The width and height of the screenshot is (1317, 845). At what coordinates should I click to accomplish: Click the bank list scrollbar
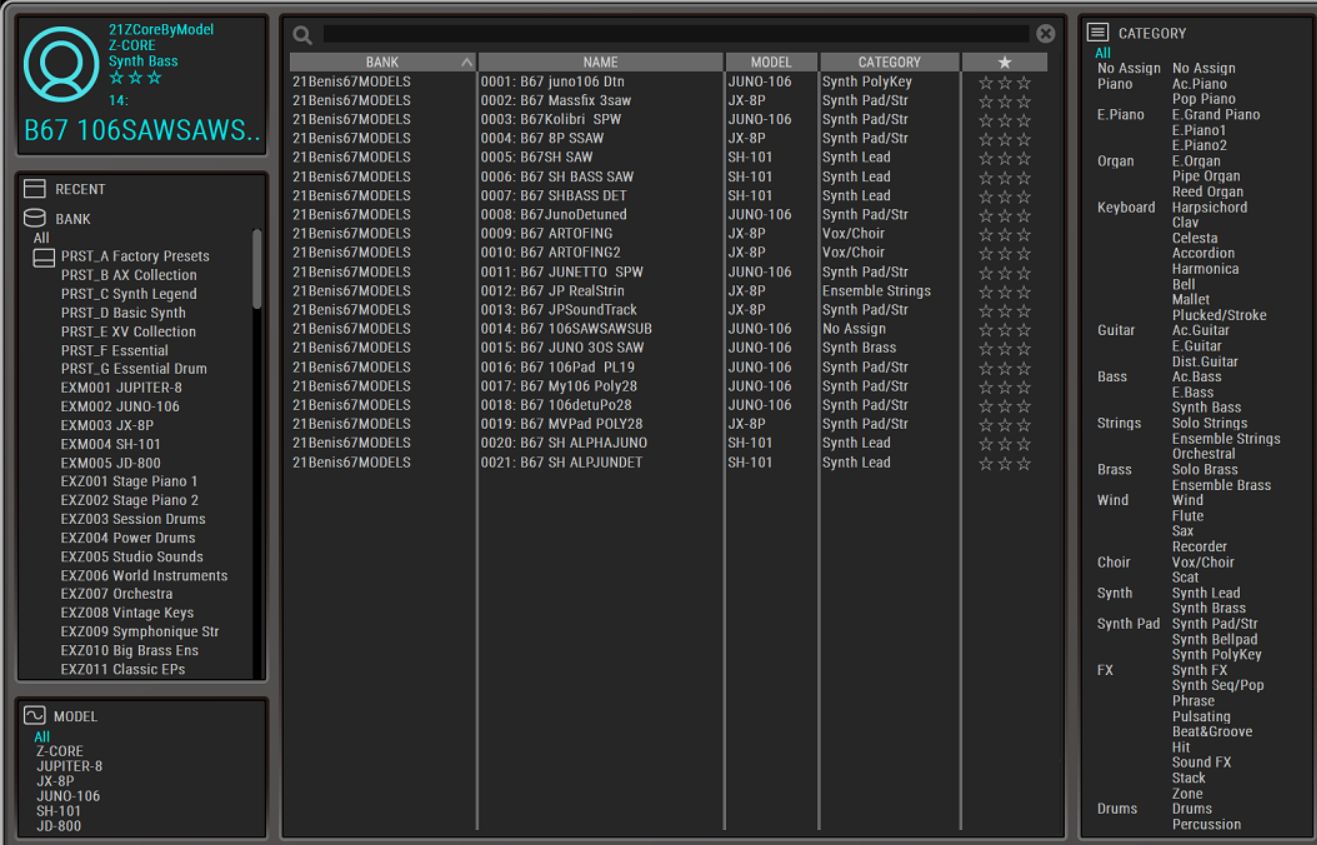click(257, 269)
